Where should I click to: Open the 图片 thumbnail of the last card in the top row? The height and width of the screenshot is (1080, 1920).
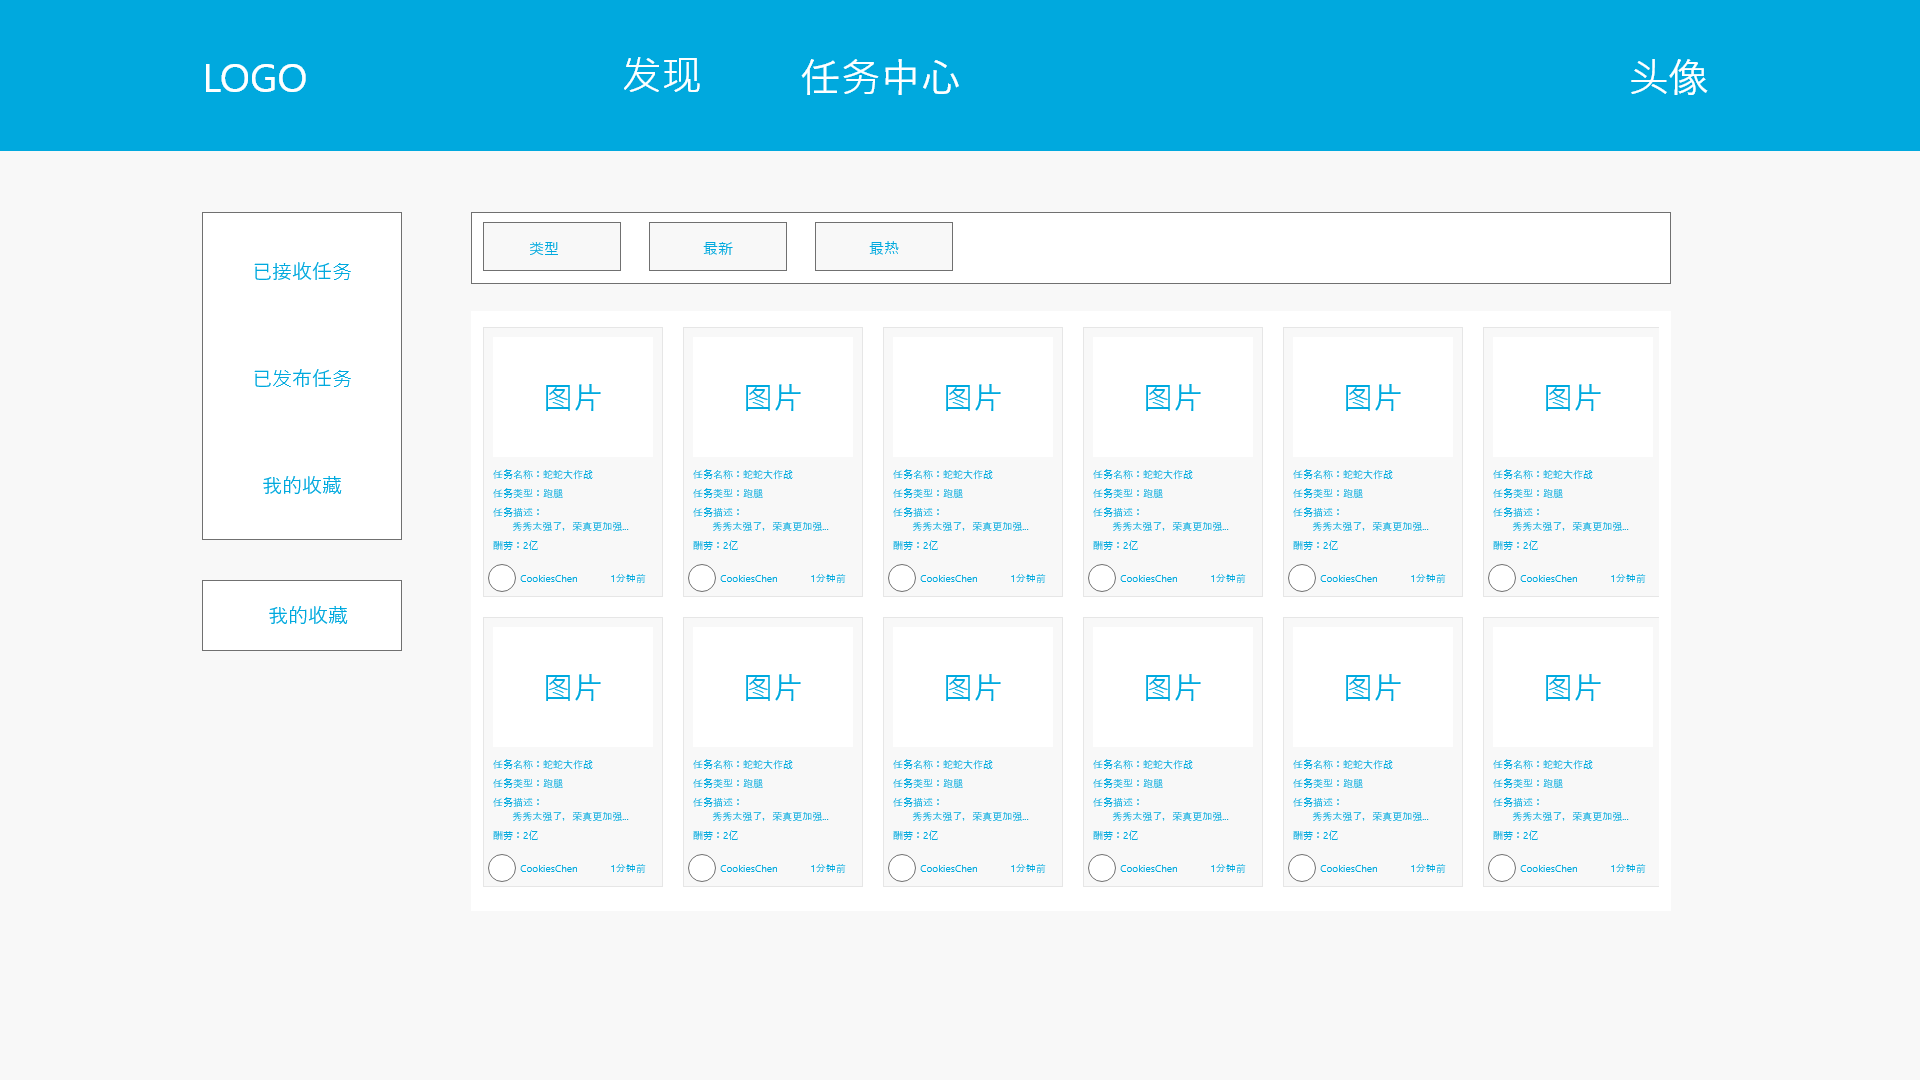click(x=1573, y=397)
